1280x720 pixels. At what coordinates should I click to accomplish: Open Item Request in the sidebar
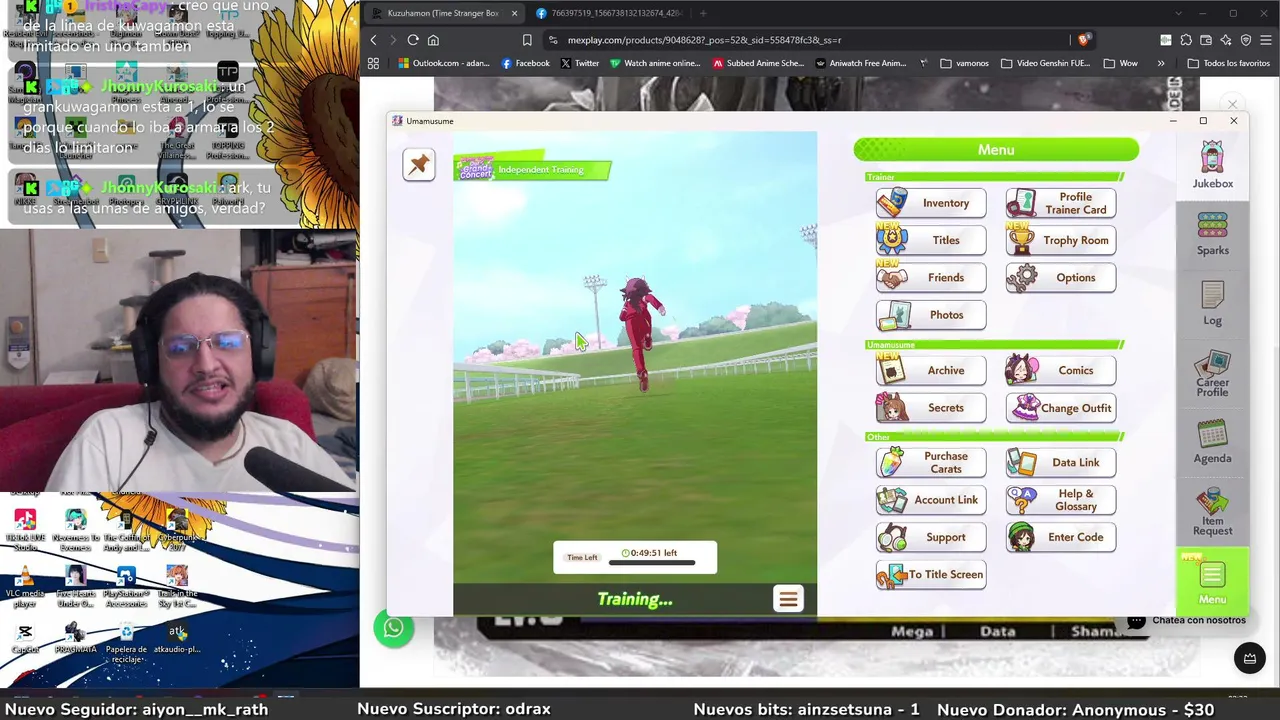click(x=1212, y=512)
